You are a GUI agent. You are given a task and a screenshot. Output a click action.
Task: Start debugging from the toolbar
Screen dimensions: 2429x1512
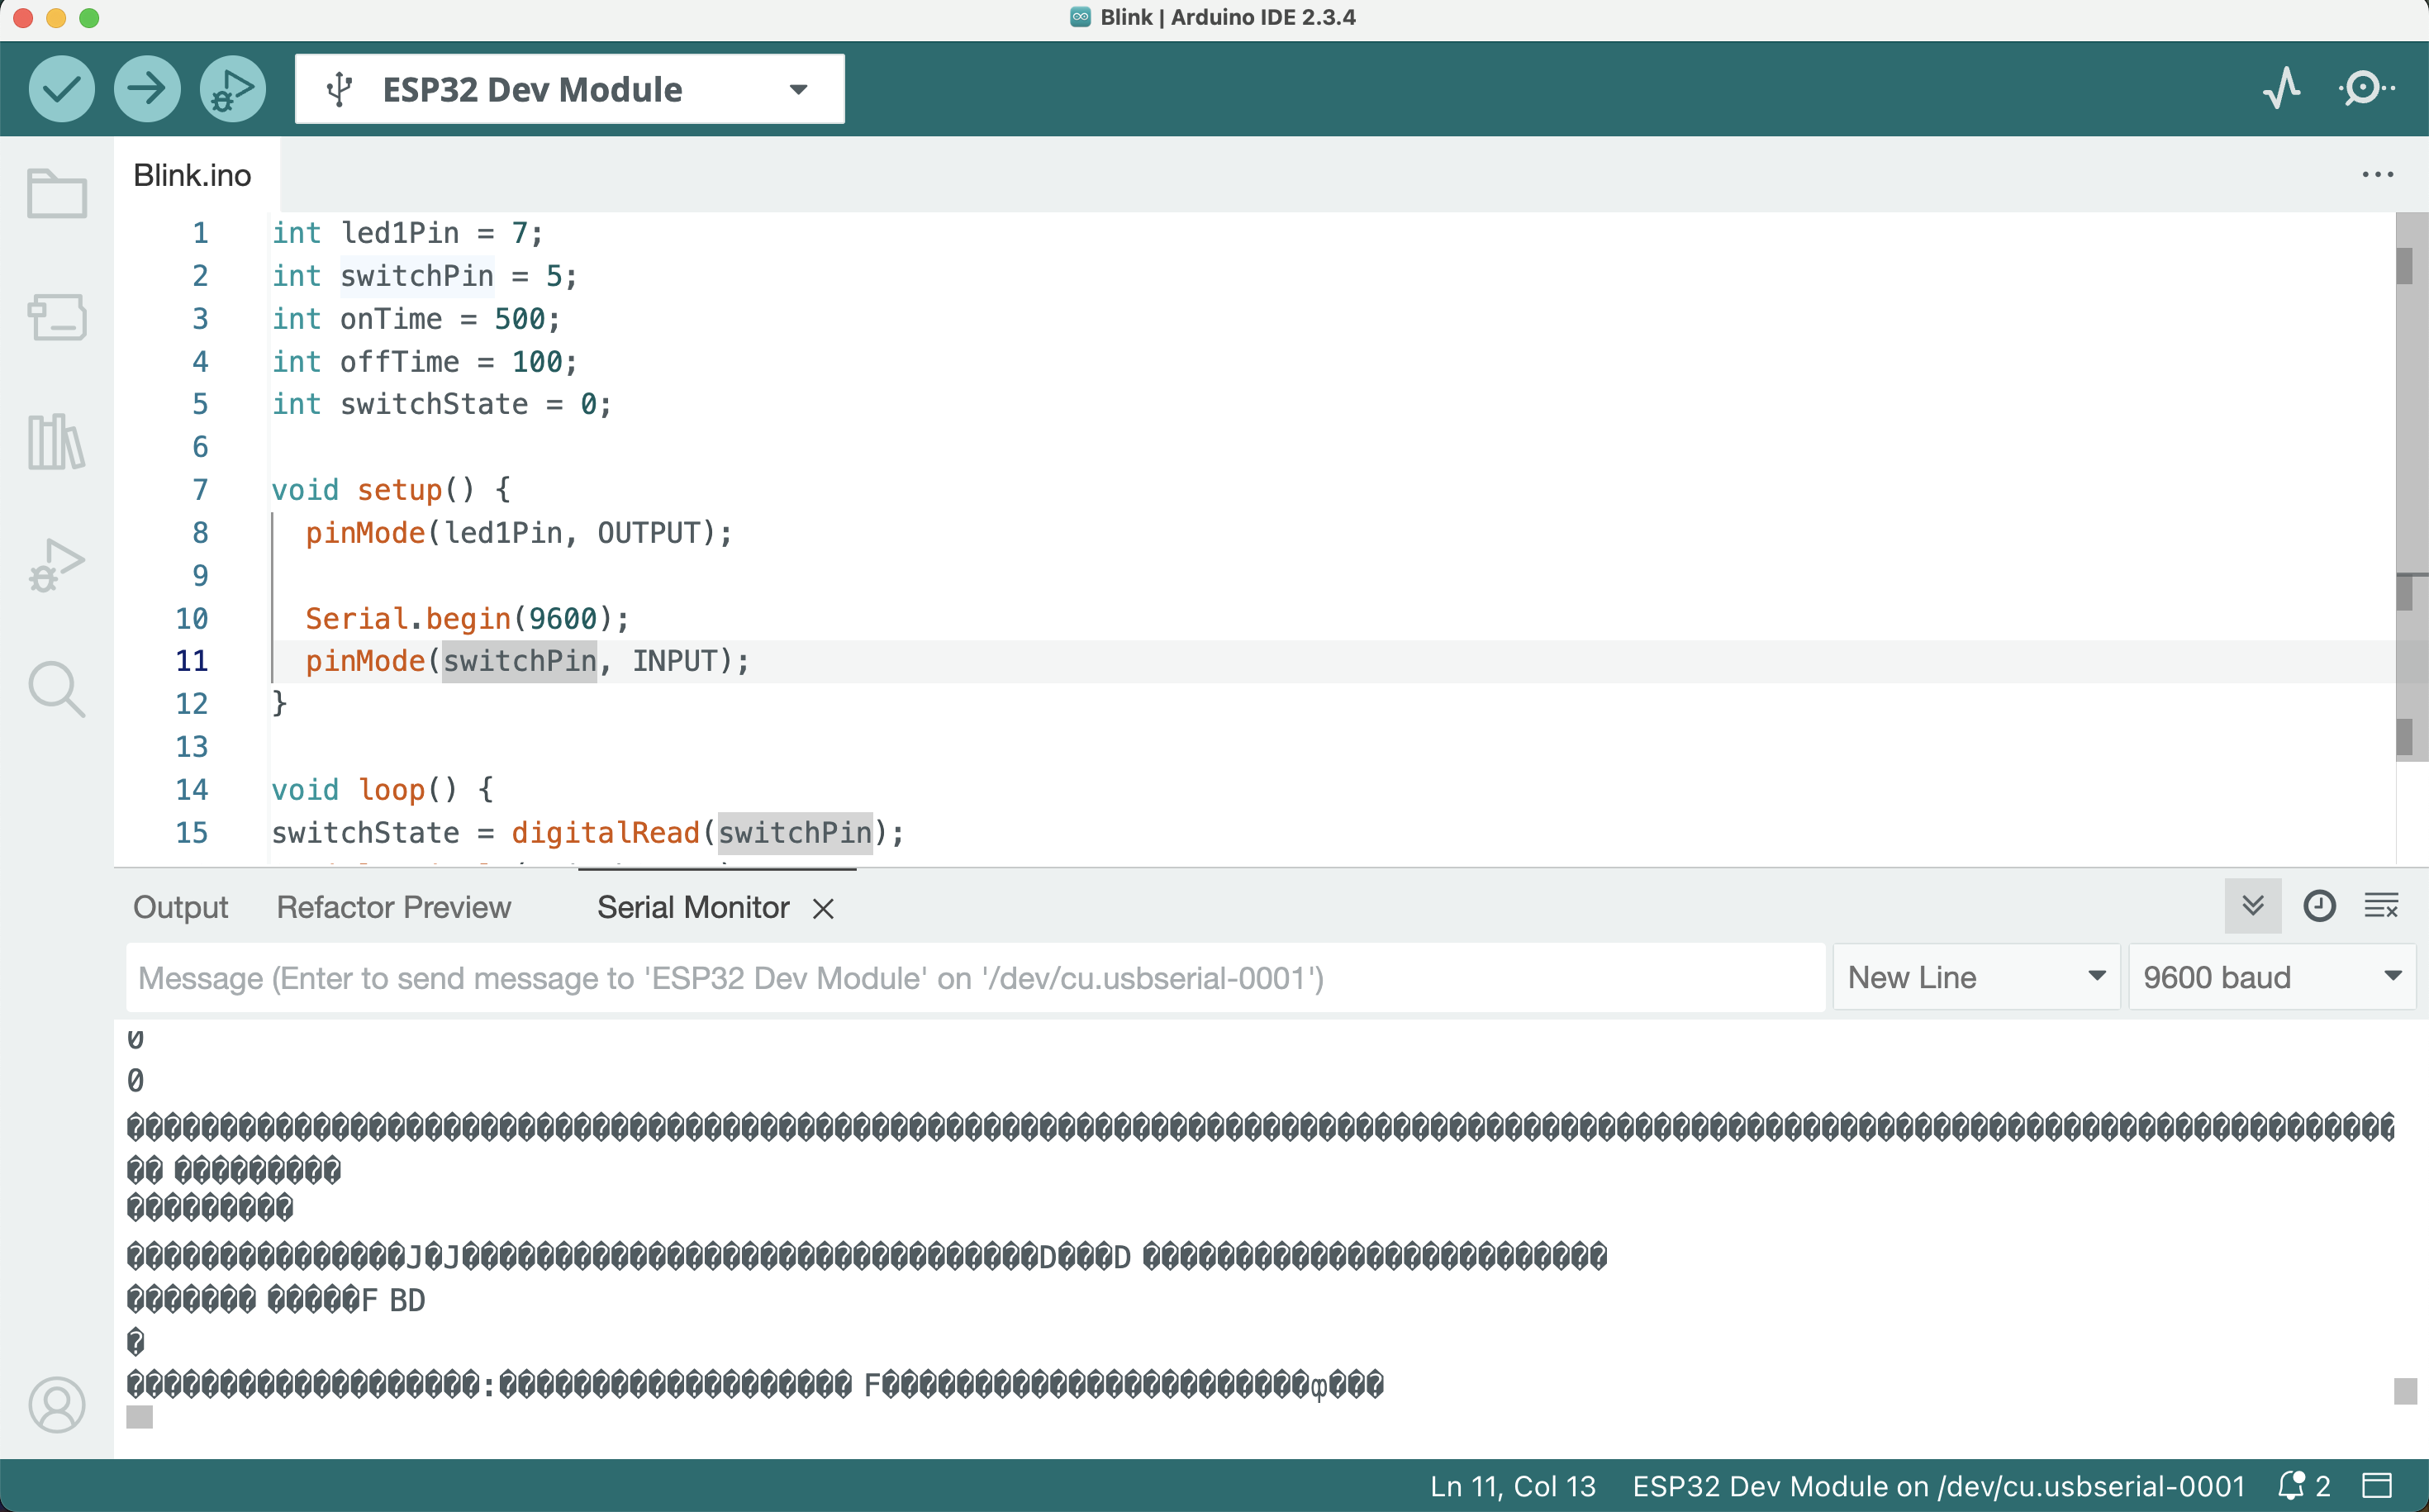click(232, 89)
